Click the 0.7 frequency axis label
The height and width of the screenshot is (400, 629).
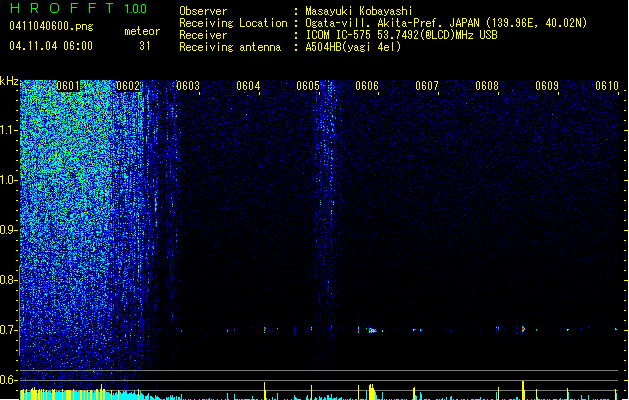(9, 330)
